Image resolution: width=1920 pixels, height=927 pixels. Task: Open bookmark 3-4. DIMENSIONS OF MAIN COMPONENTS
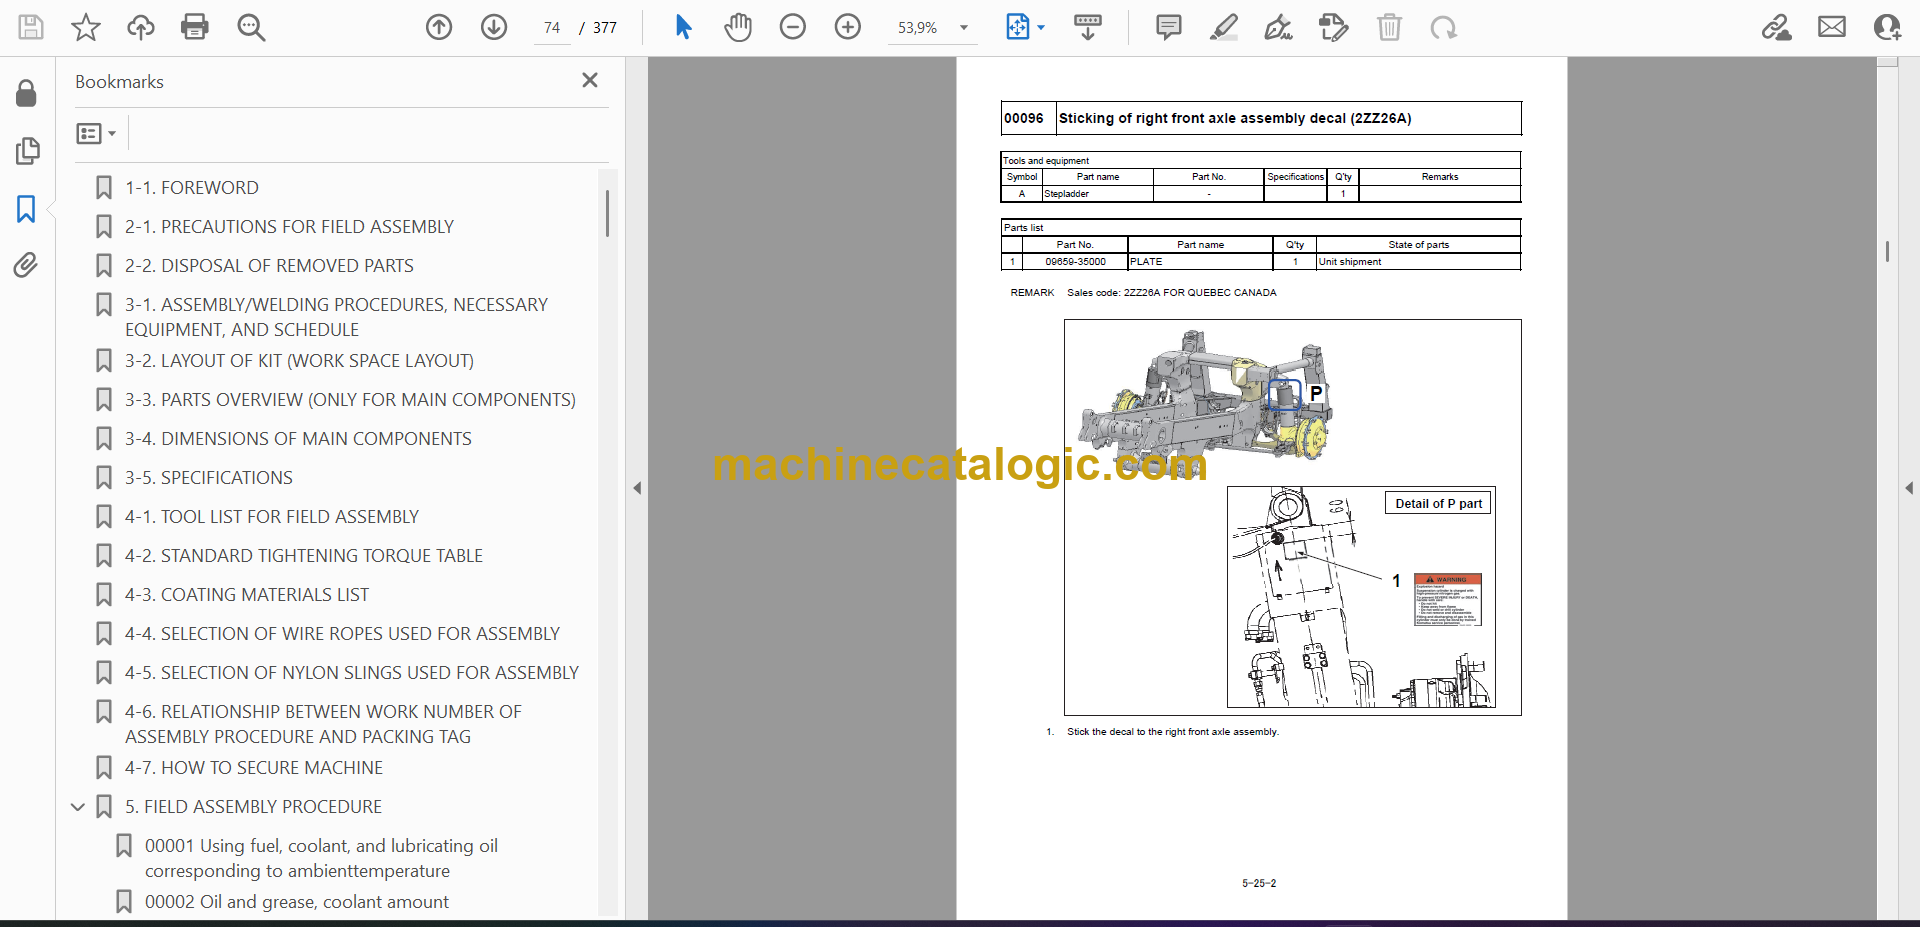298,439
